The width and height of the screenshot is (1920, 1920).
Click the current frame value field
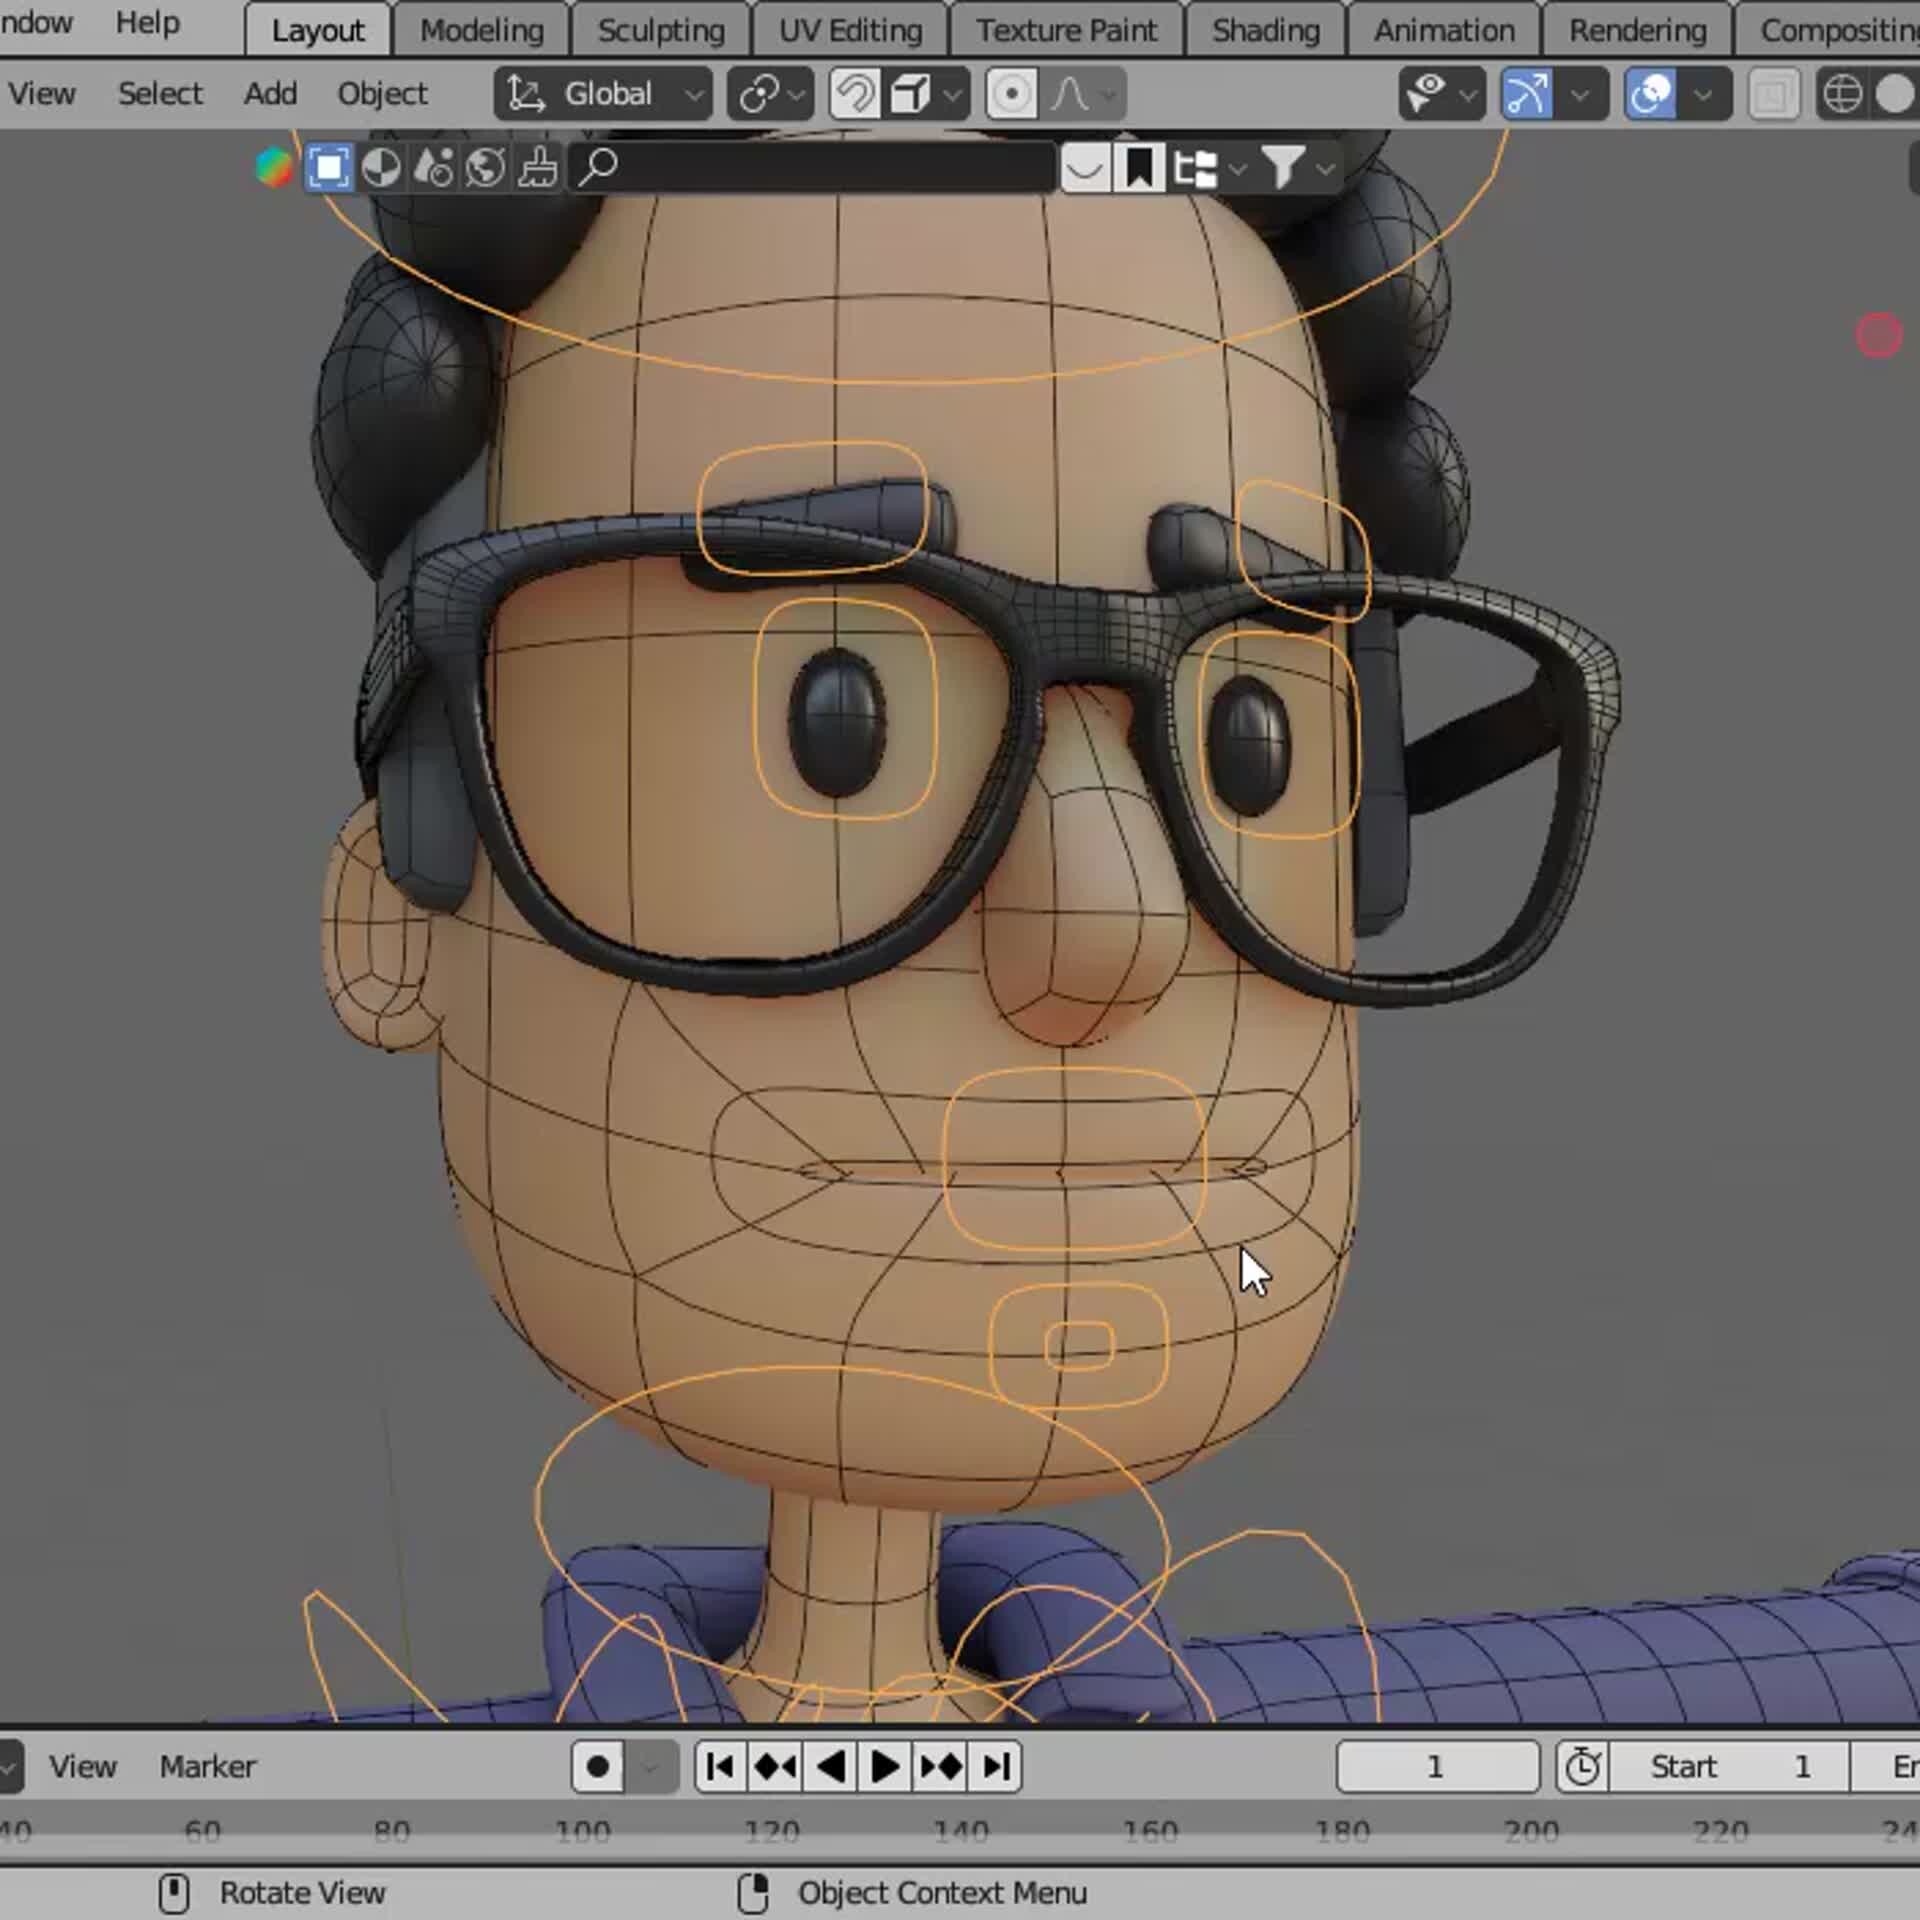(1437, 1766)
